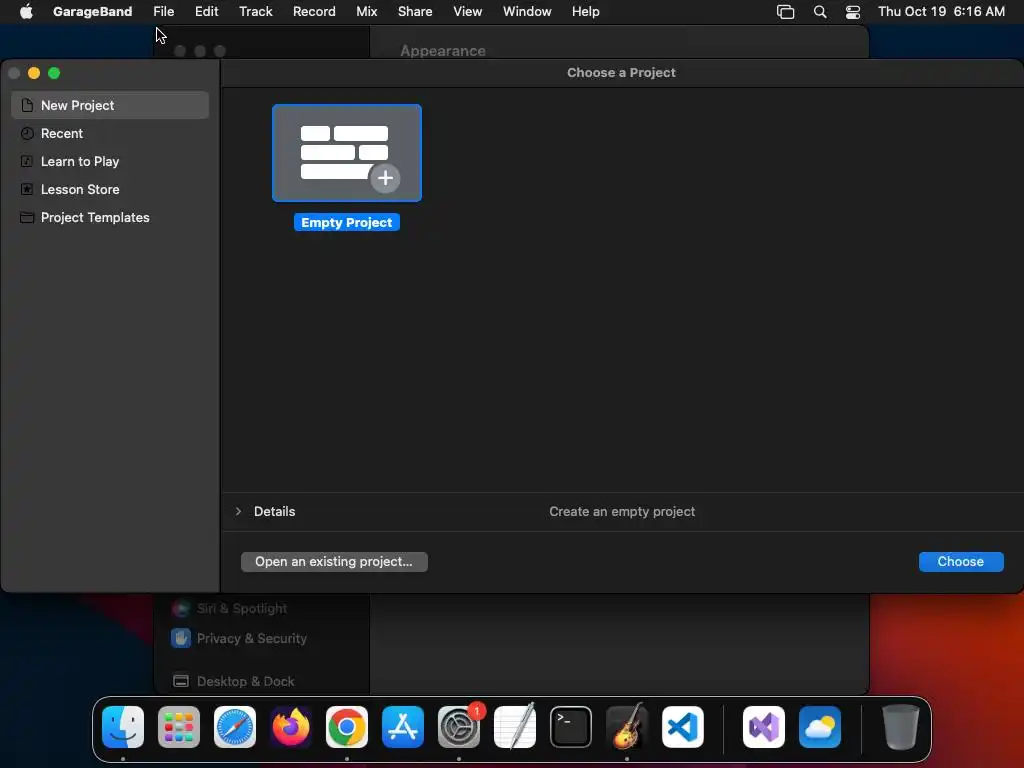Open Visual Studio from the Dock
Screen dimensions: 1024x768
click(x=764, y=727)
